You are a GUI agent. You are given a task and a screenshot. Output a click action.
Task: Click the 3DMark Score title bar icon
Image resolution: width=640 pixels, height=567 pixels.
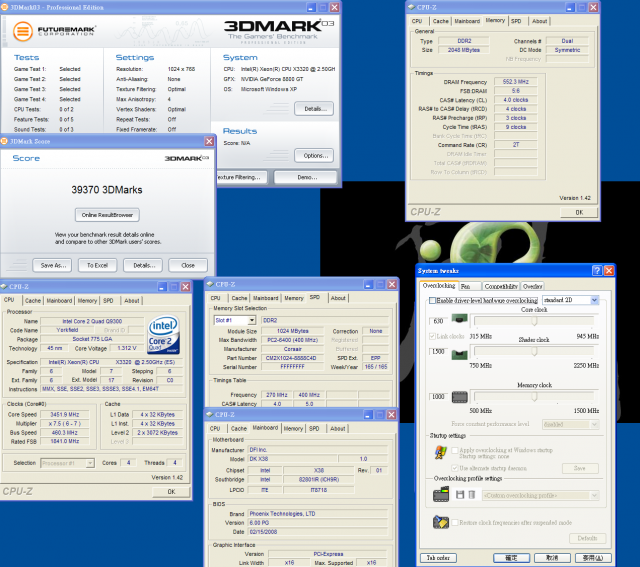click(4, 141)
